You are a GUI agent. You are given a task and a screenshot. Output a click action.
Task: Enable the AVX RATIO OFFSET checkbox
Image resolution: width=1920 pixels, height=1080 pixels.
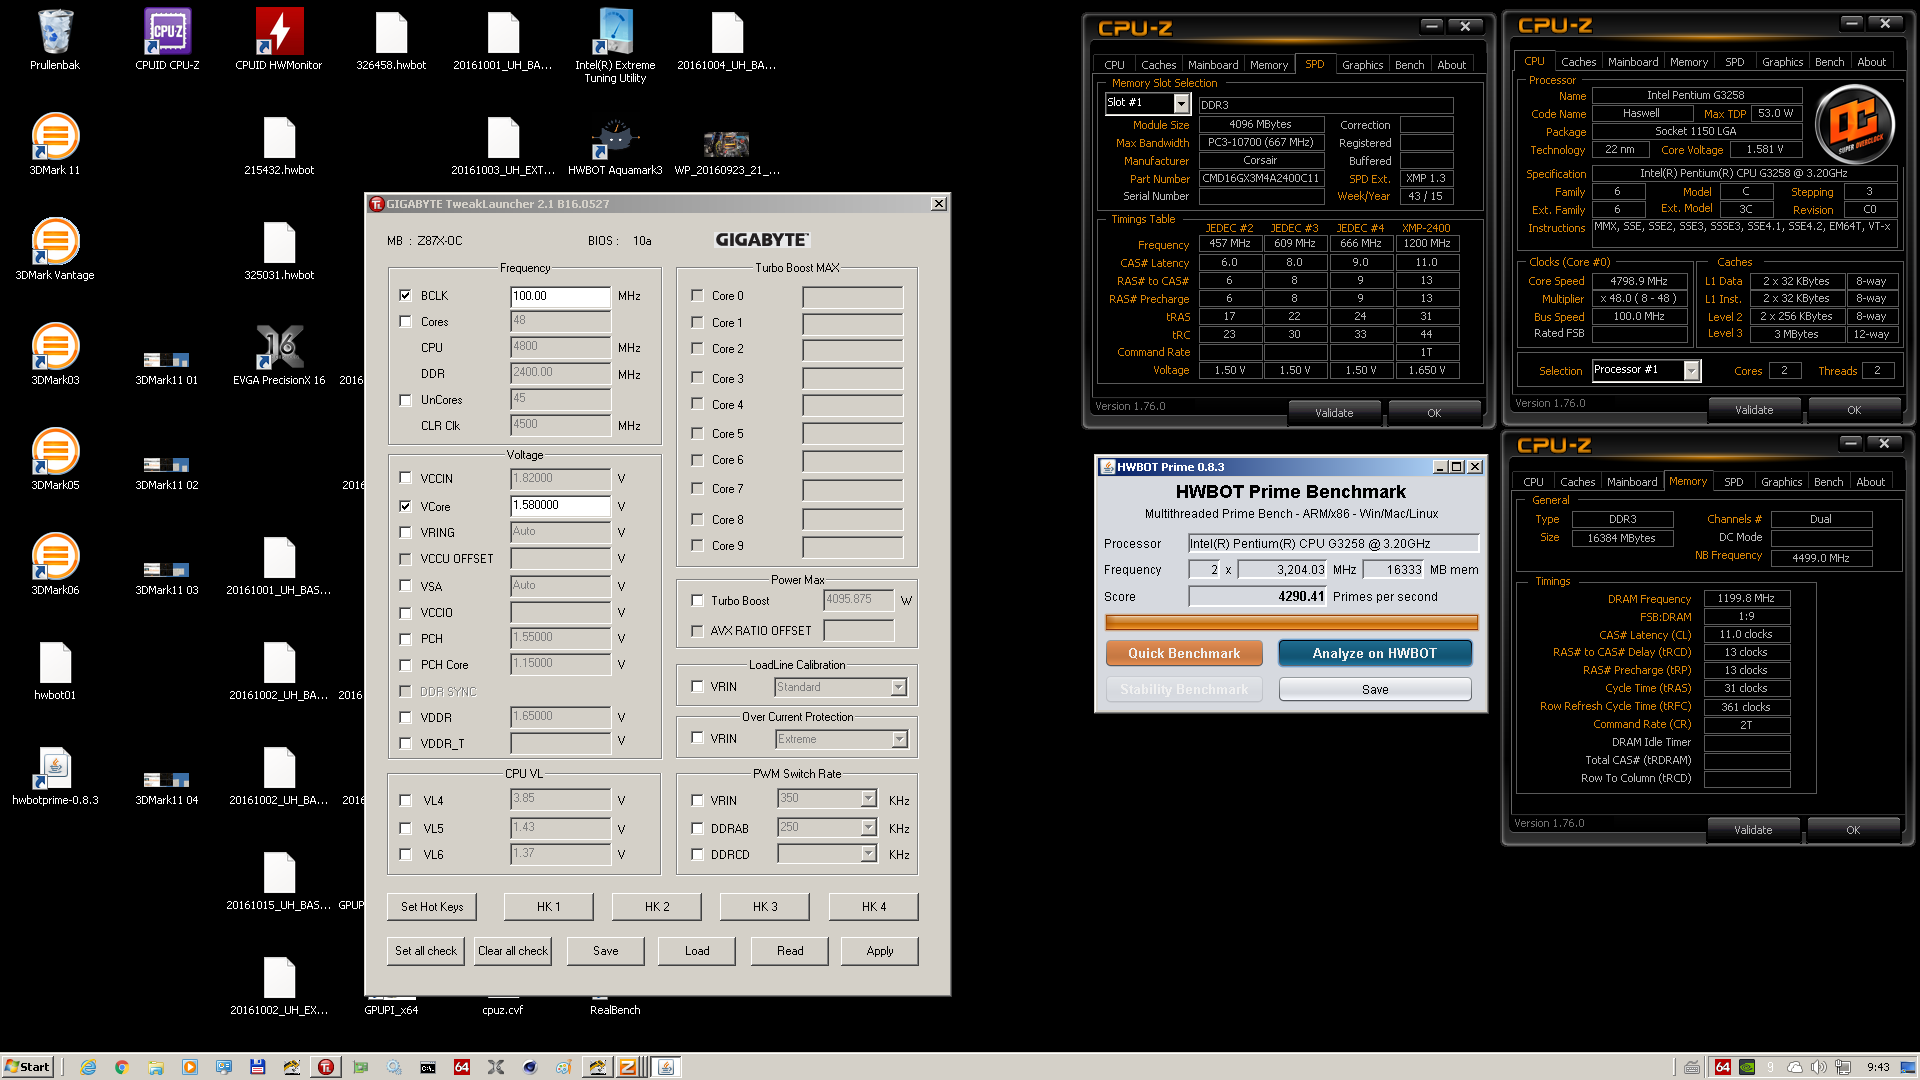tap(697, 630)
